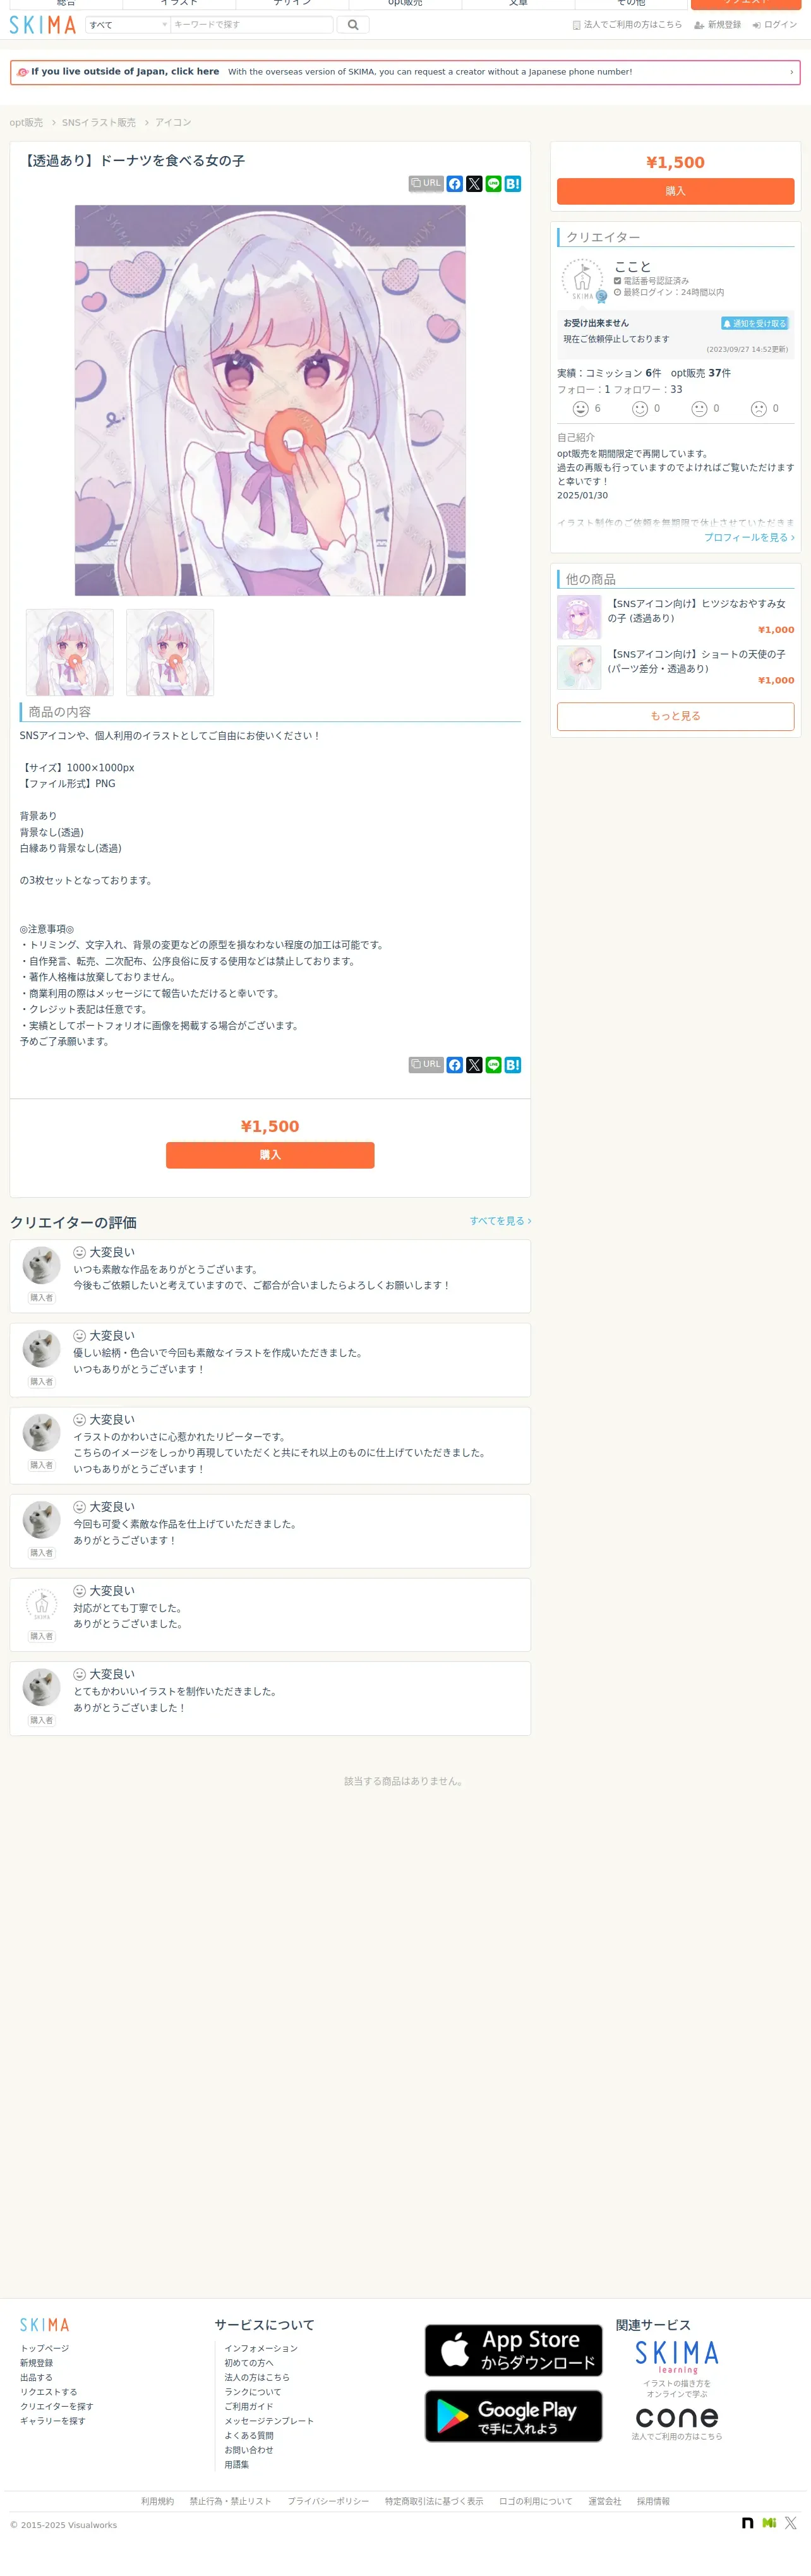Go to アイコン breadcrumb
The width and height of the screenshot is (811, 2576).
[173, 123]
